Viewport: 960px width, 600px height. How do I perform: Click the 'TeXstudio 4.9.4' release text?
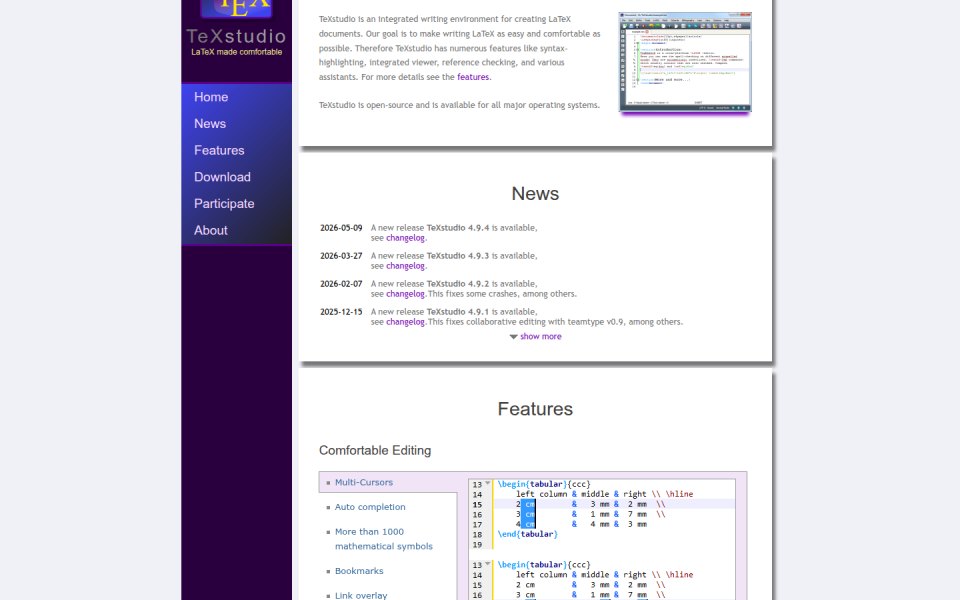[458, 228]
